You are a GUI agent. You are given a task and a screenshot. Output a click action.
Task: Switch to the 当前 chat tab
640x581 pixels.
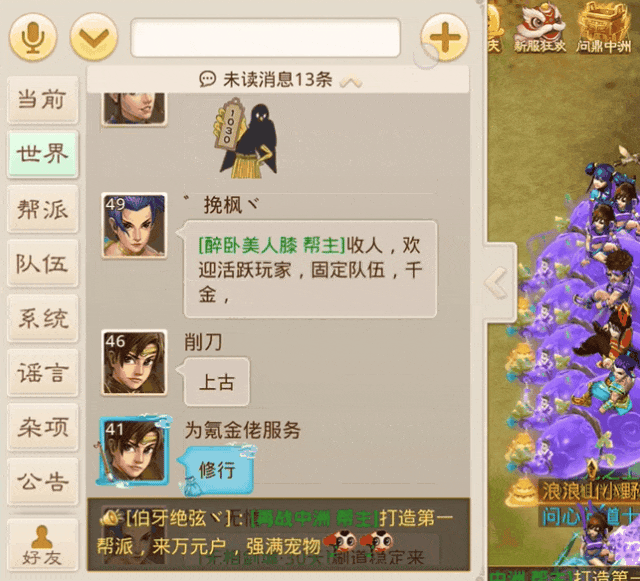(42, 100)
